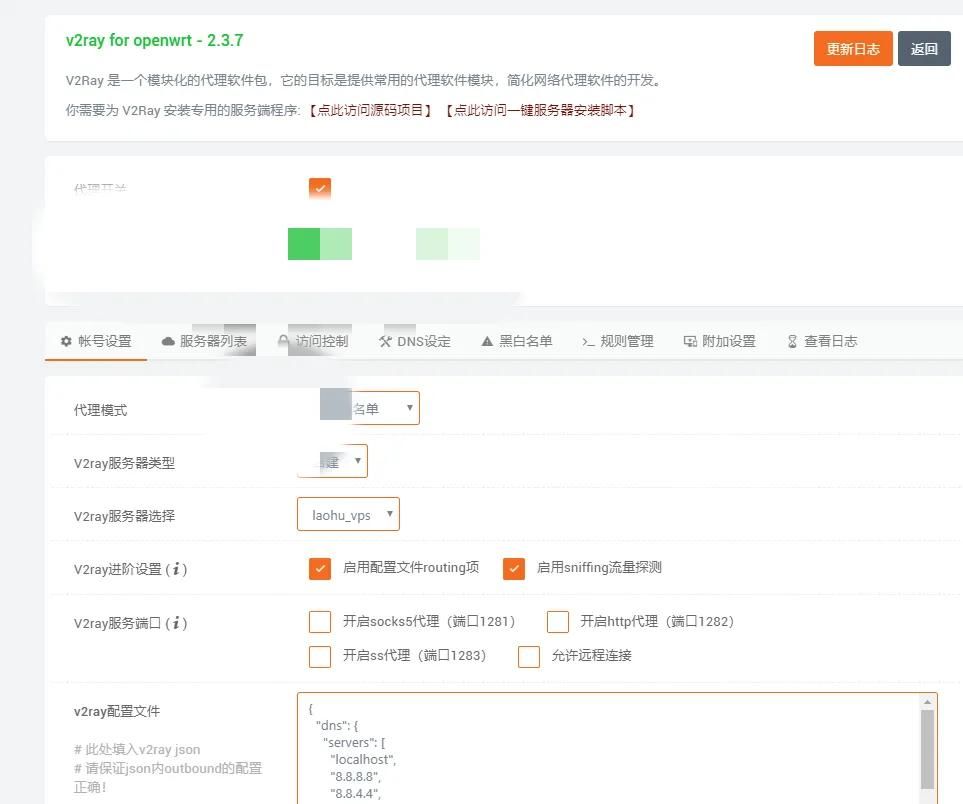Switch to the 查看日志 tab
The width and height of the screenshot is (963, 804).
click(x=822, y=342)
